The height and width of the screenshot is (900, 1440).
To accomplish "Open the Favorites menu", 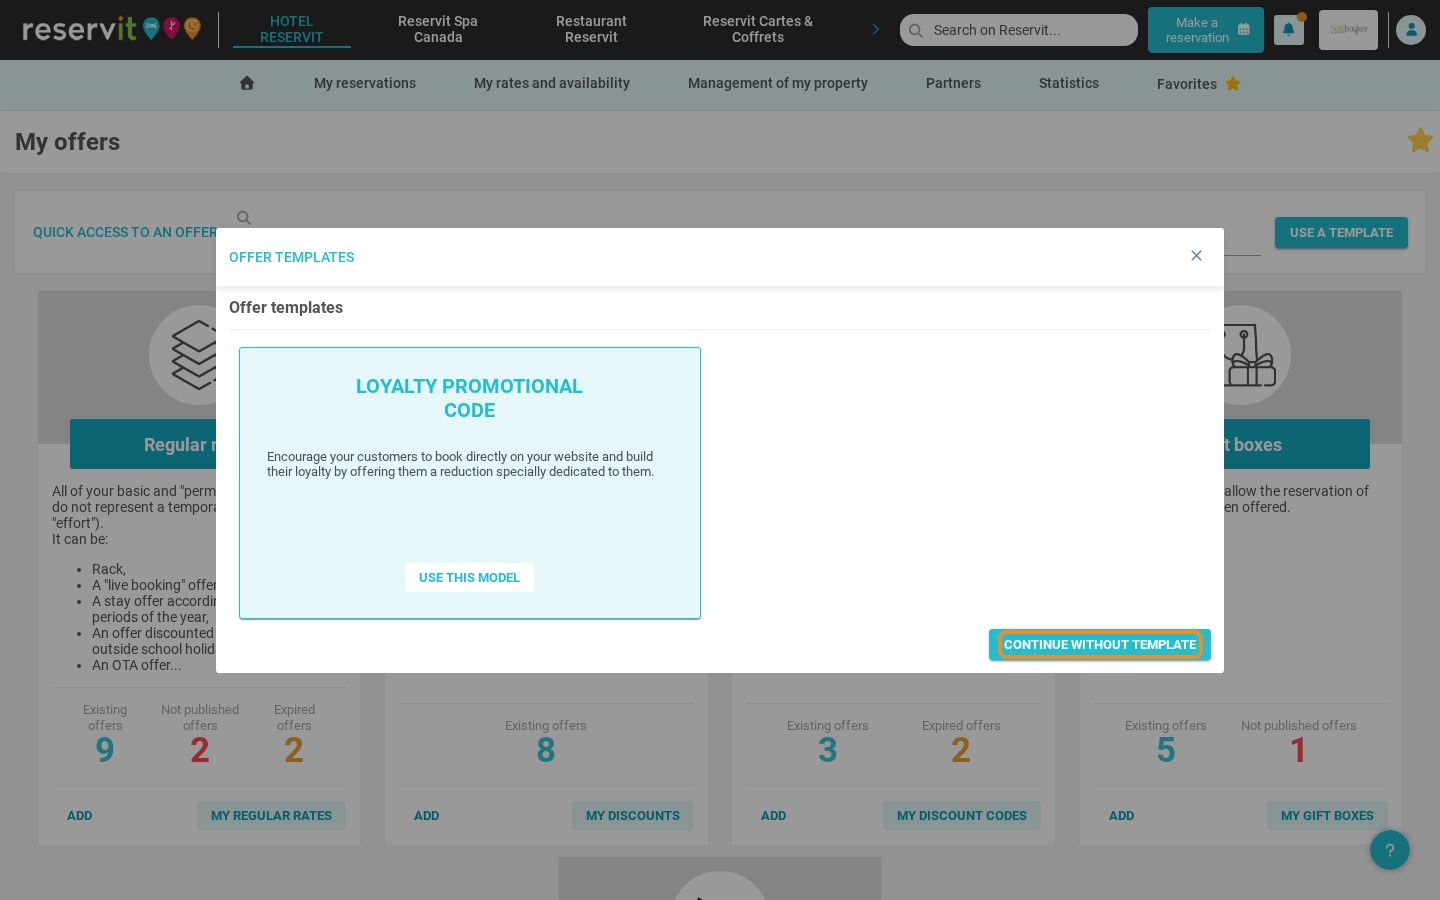I will 1198,84.
